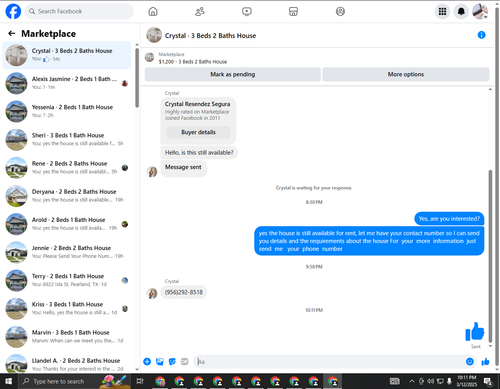Screen dimensions: 500x389
Task: Click the conversation list scrollbar
Action: (x=137, y=78)
